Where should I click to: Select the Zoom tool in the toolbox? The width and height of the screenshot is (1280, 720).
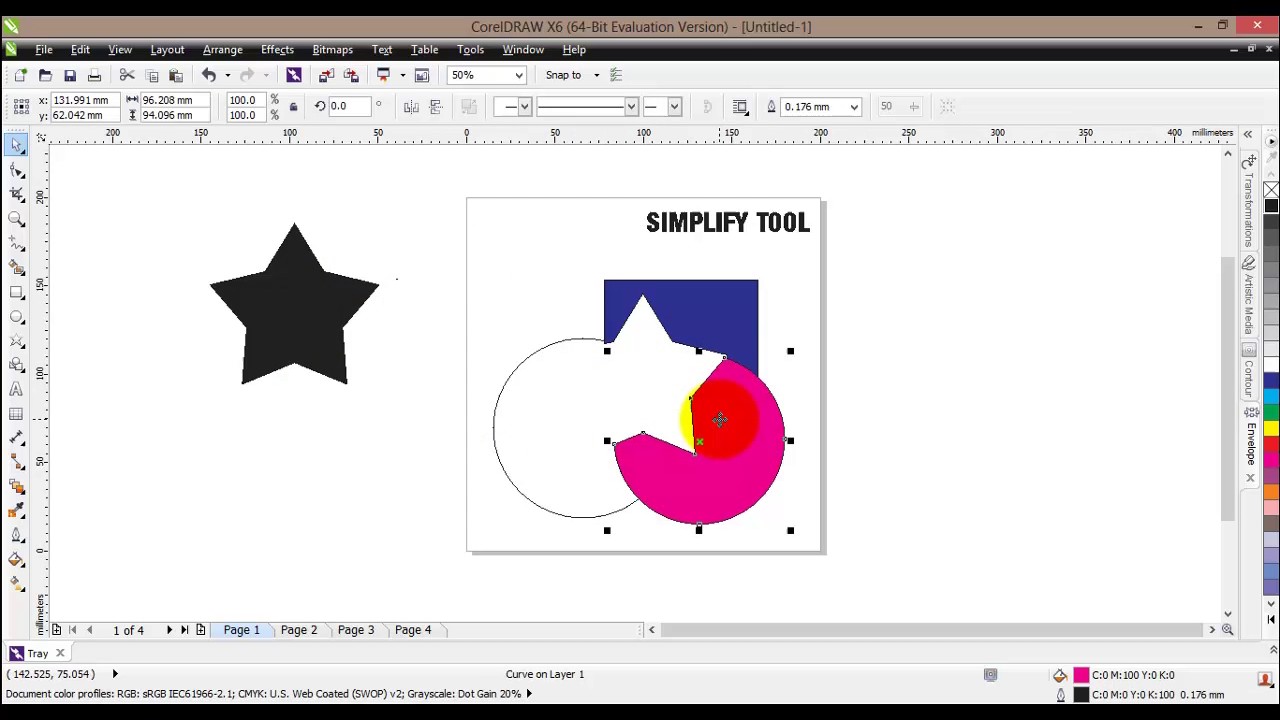pyautogui.click(x=17, y=219)
